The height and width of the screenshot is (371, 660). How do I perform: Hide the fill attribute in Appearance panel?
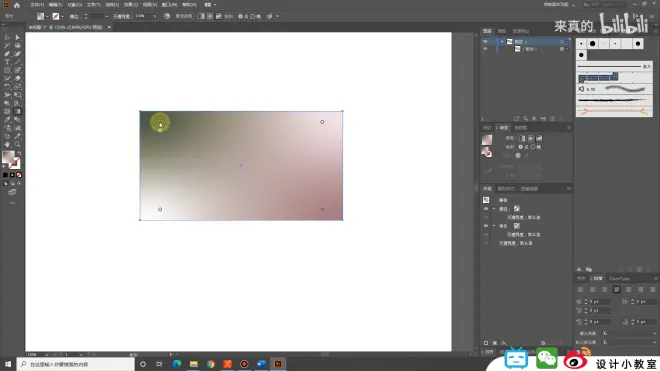pyautogui.click(x=486, y=226)
